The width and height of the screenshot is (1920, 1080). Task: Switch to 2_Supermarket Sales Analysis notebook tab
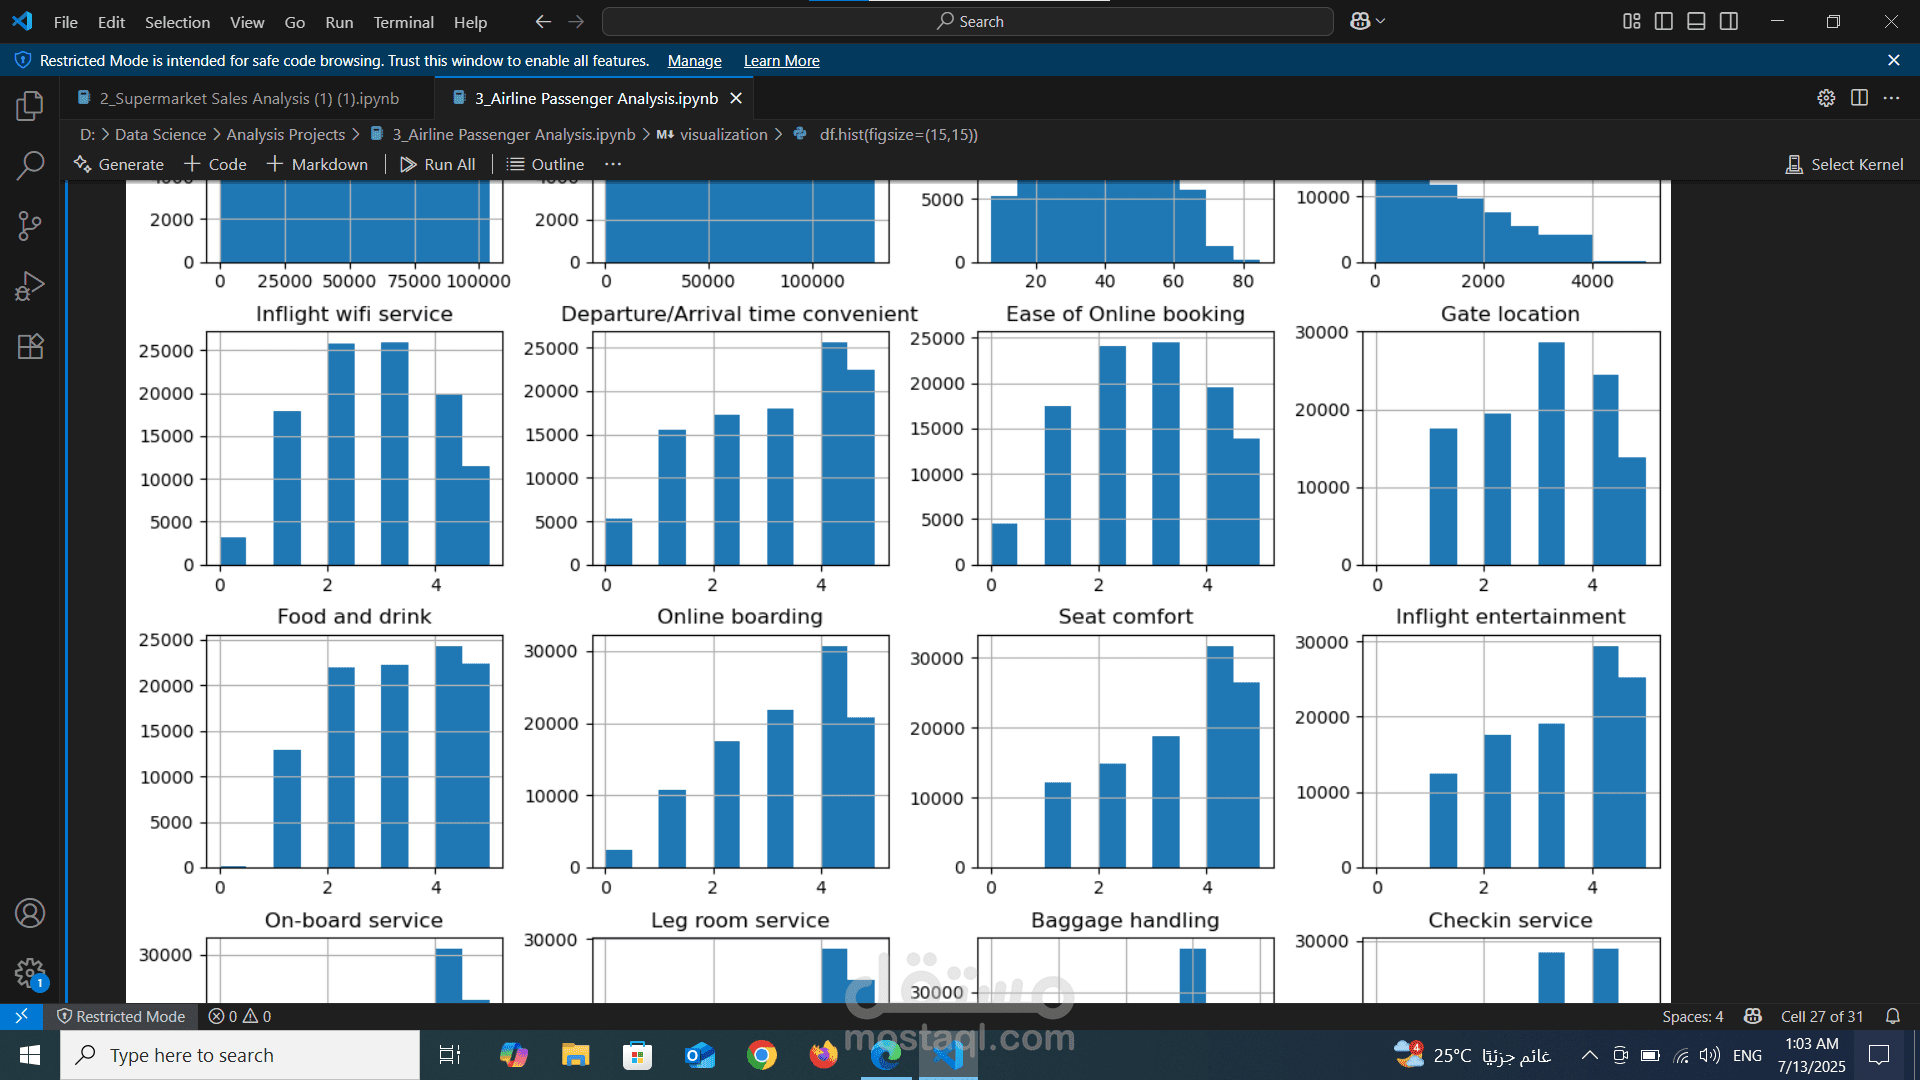tap(247, 98)
